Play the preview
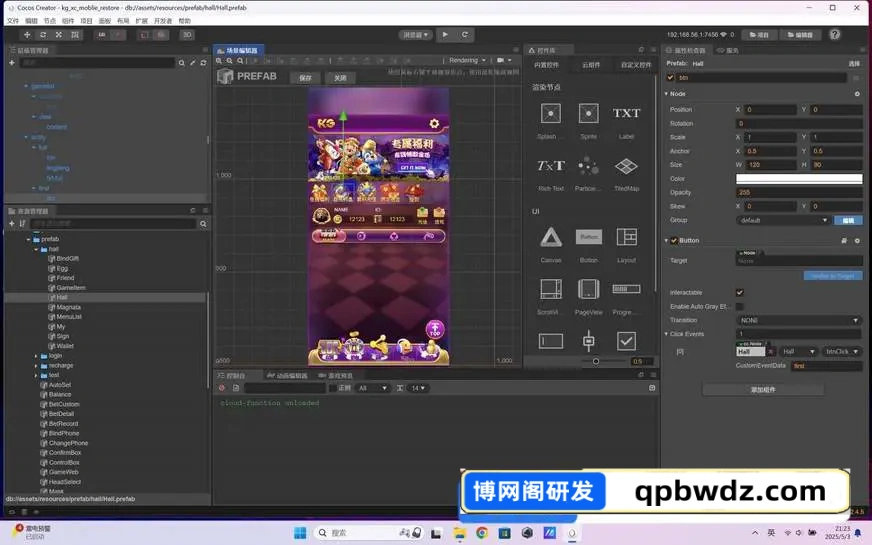Viewport: 872px width, 545px height. tap(445, 34)
